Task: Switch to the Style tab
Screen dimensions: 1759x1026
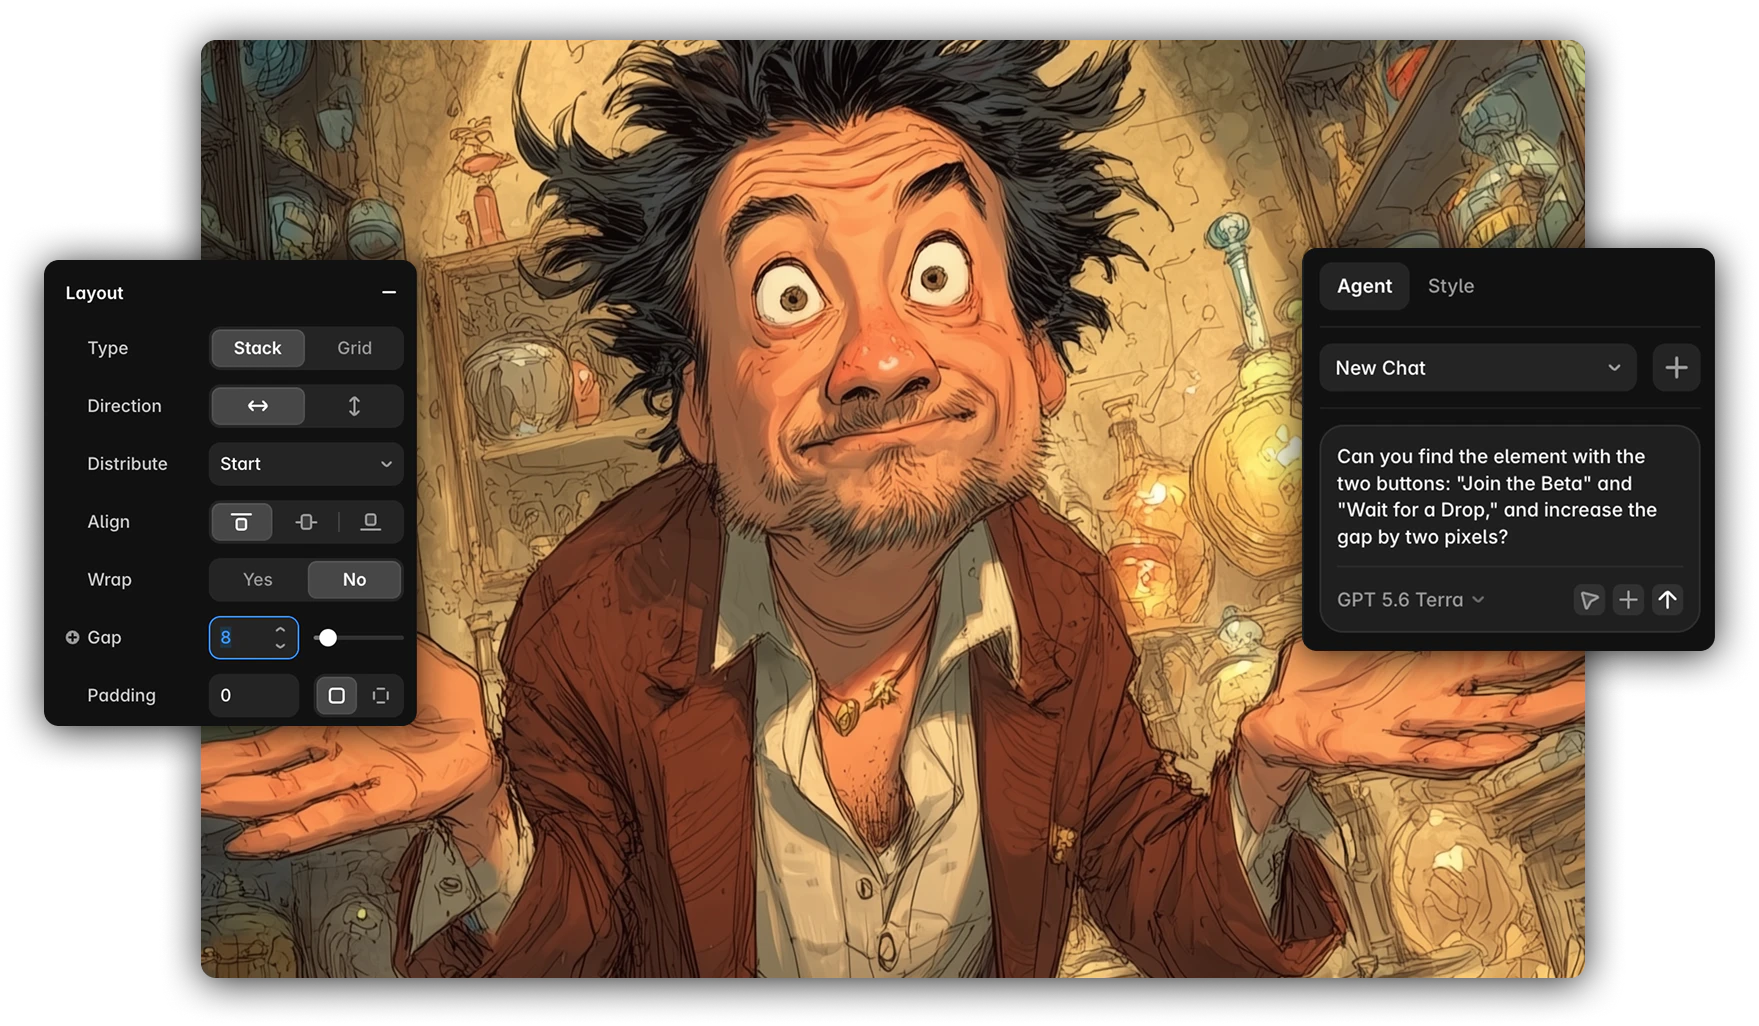Action: point(1451,286)
